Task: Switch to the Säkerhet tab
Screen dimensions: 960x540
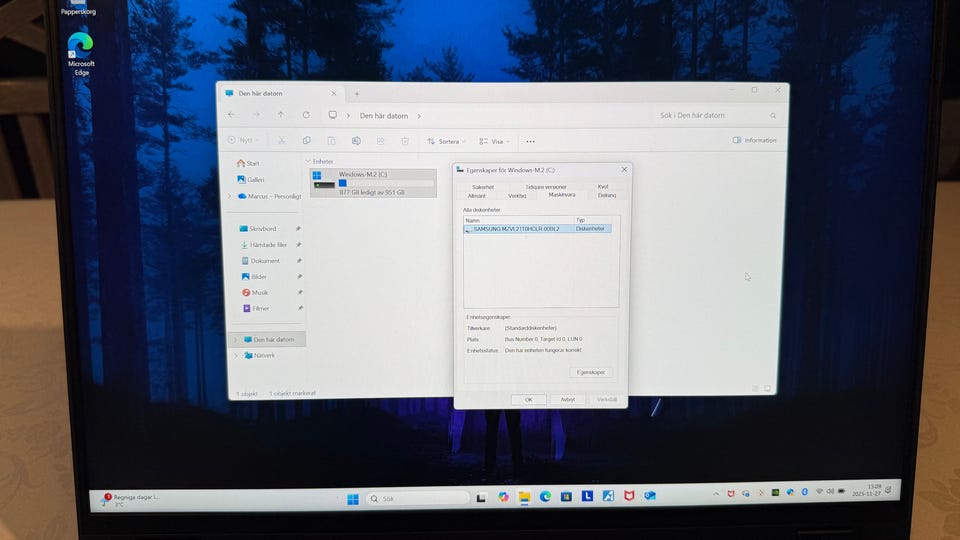Action: pyautogui.click(x=483, y=187)
